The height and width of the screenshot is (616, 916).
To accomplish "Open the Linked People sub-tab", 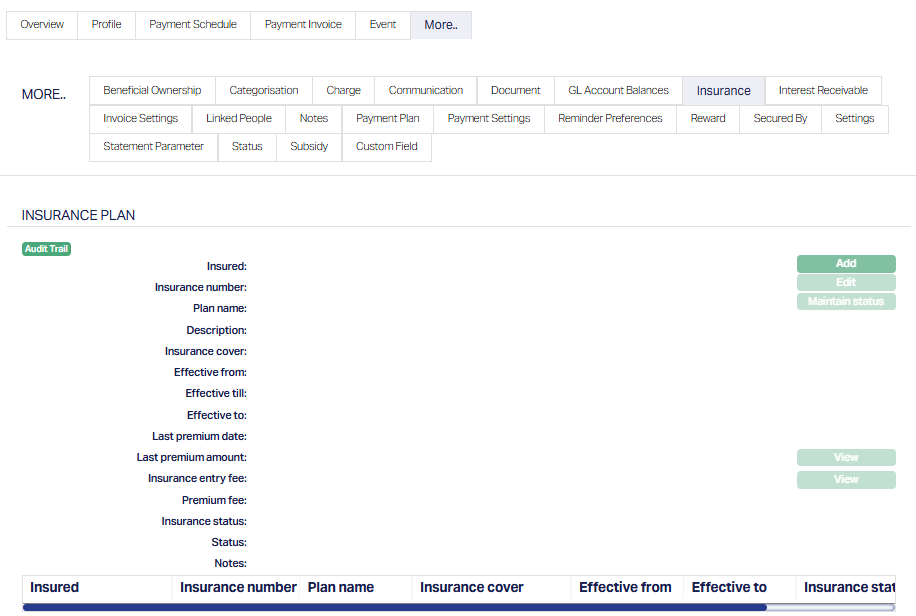I will coord(239,118).
